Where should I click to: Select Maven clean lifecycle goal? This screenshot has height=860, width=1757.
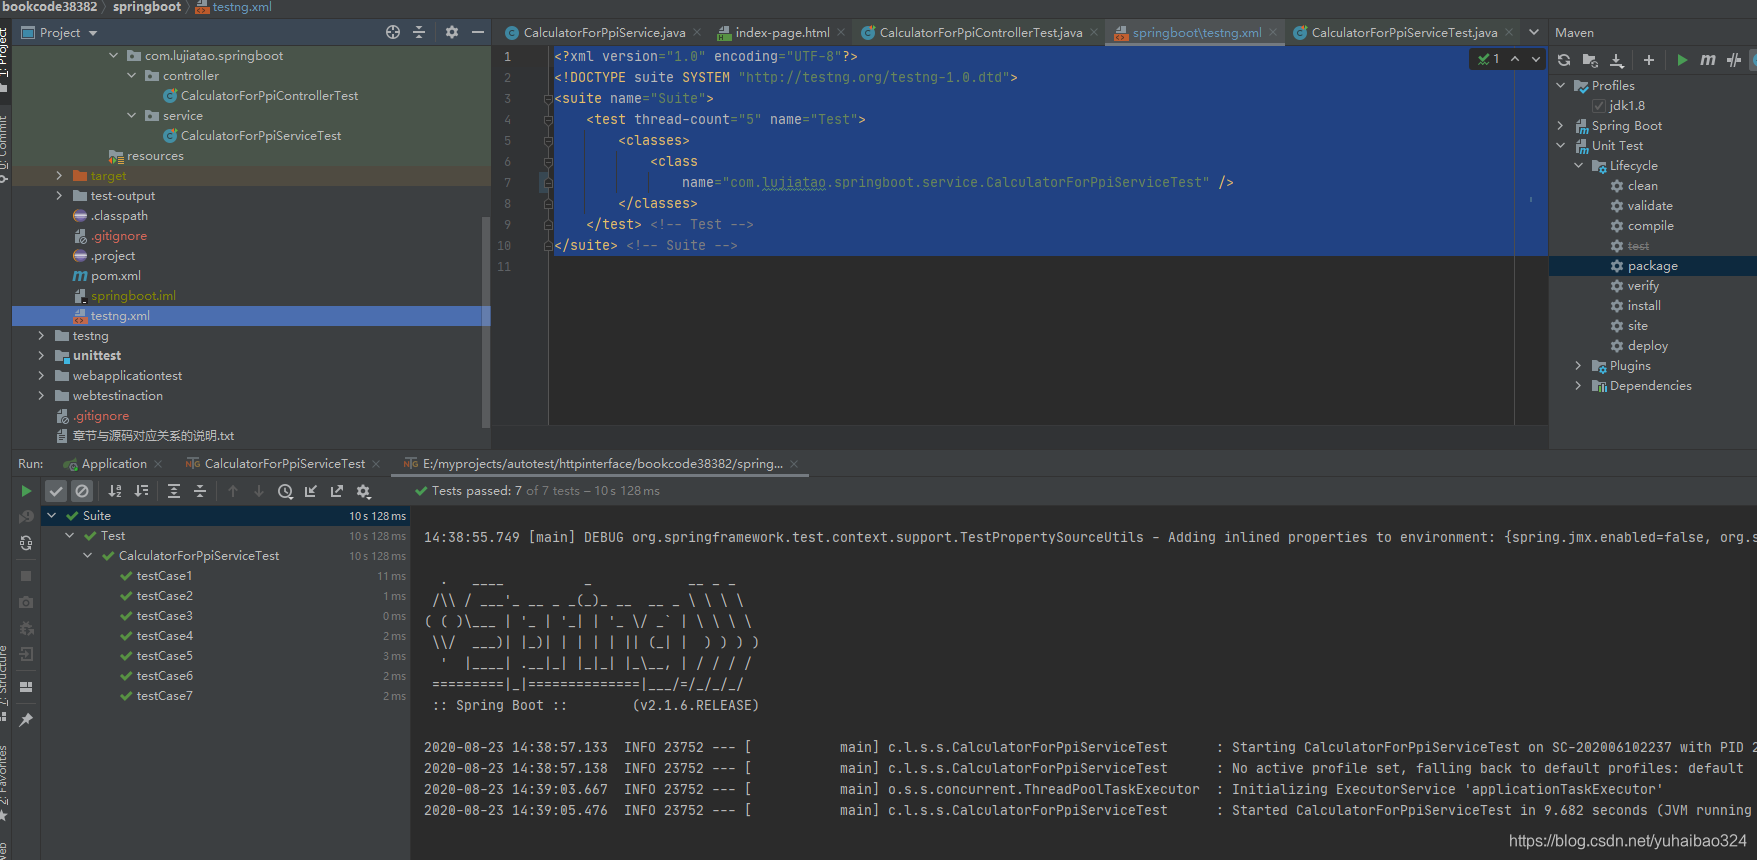coord(1642,186)
